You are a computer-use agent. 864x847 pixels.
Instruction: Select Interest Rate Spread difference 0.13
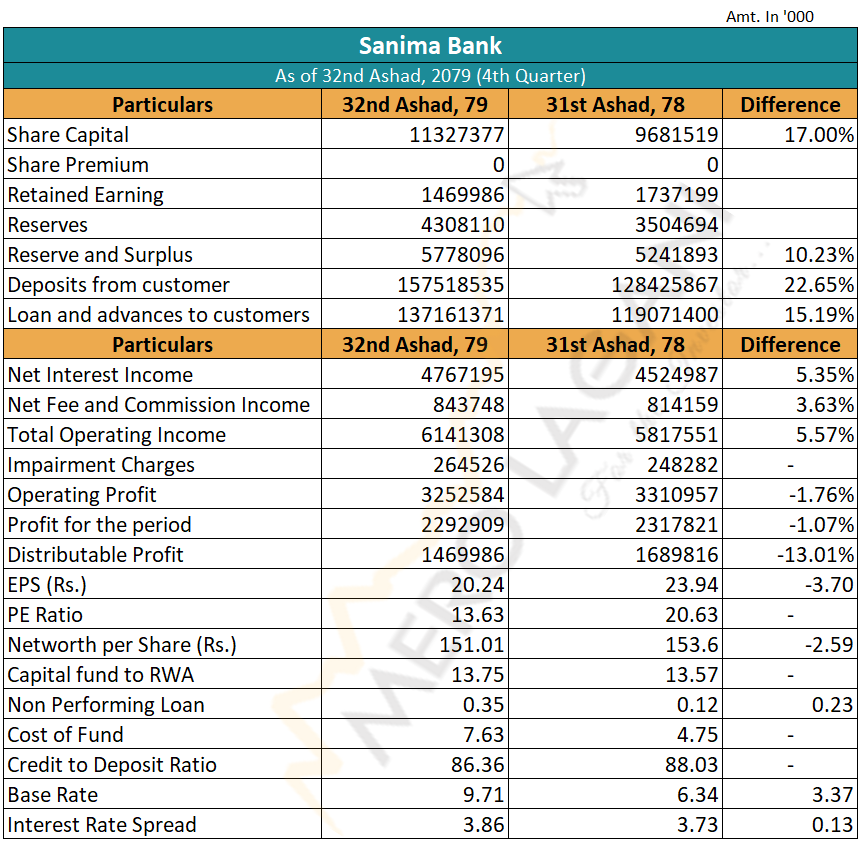[x=833, y=826]
